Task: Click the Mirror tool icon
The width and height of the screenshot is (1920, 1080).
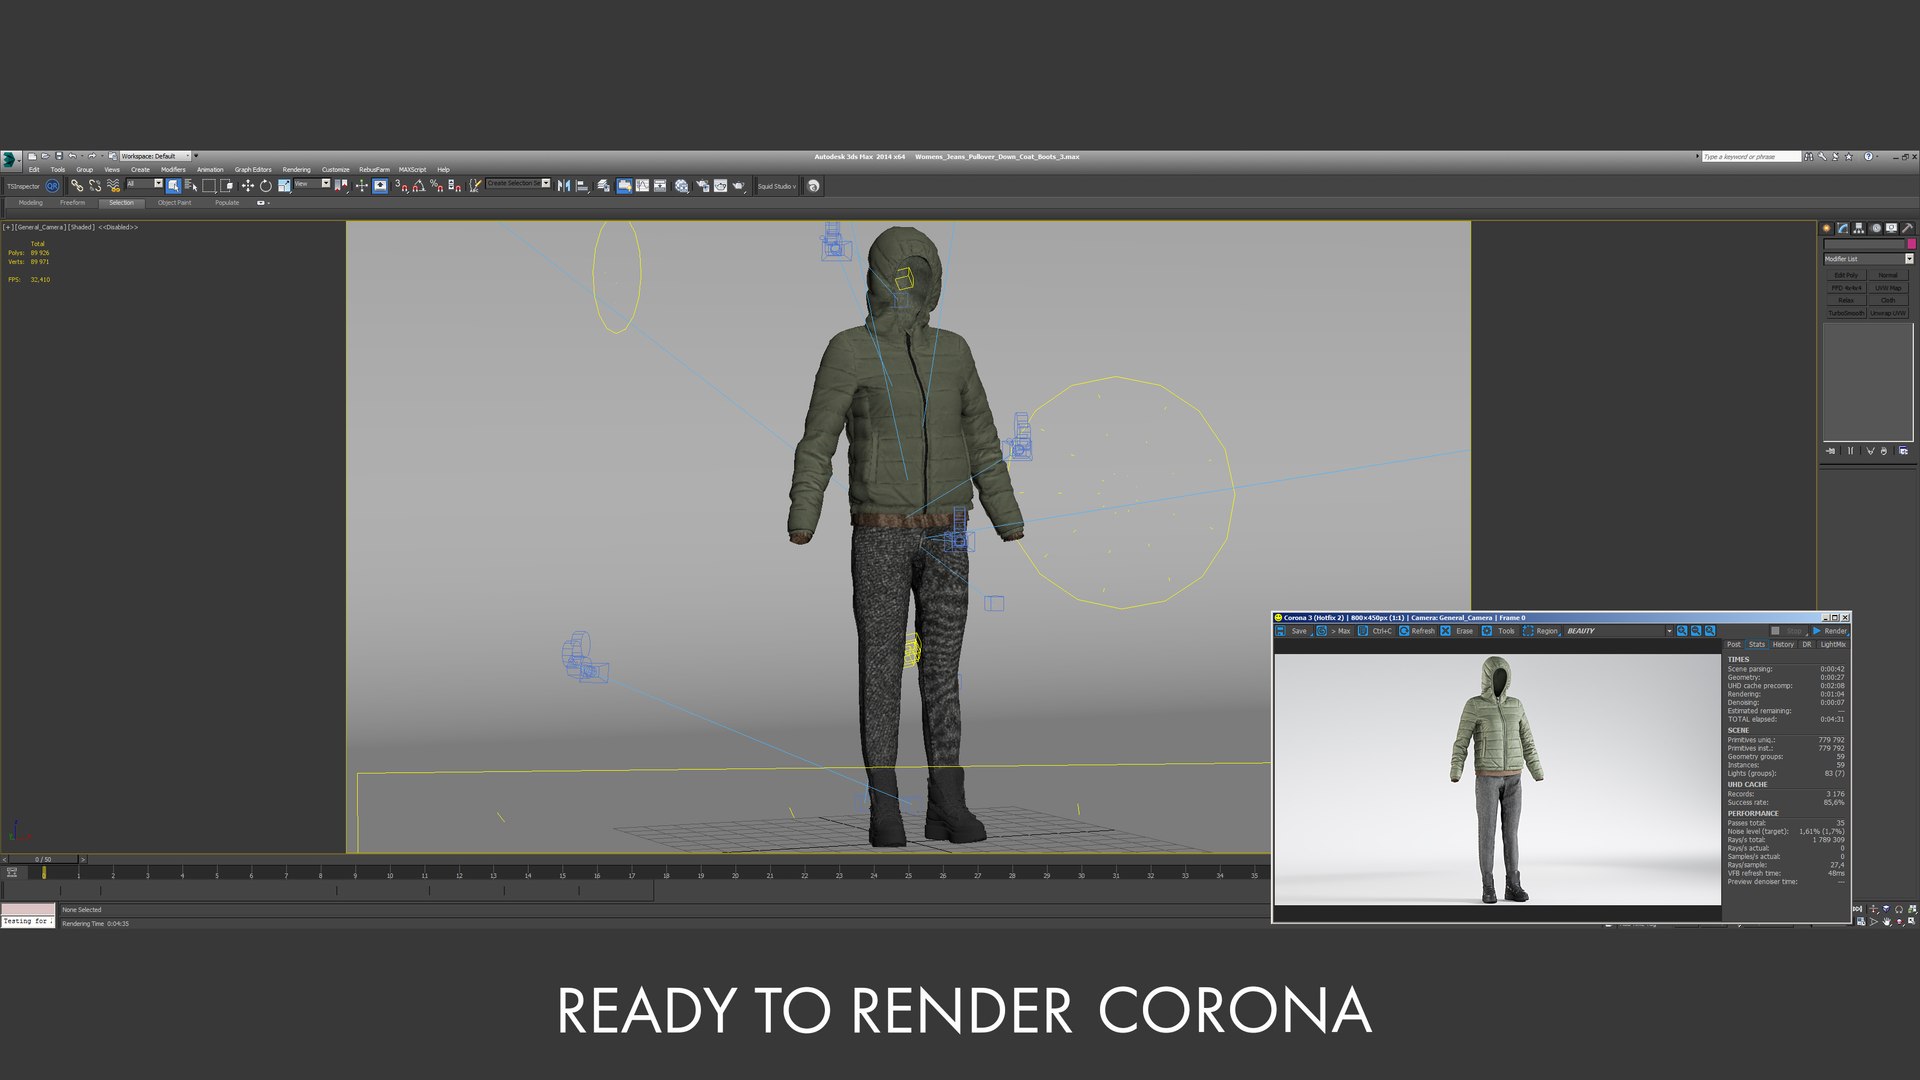Action: pos(564,185)
